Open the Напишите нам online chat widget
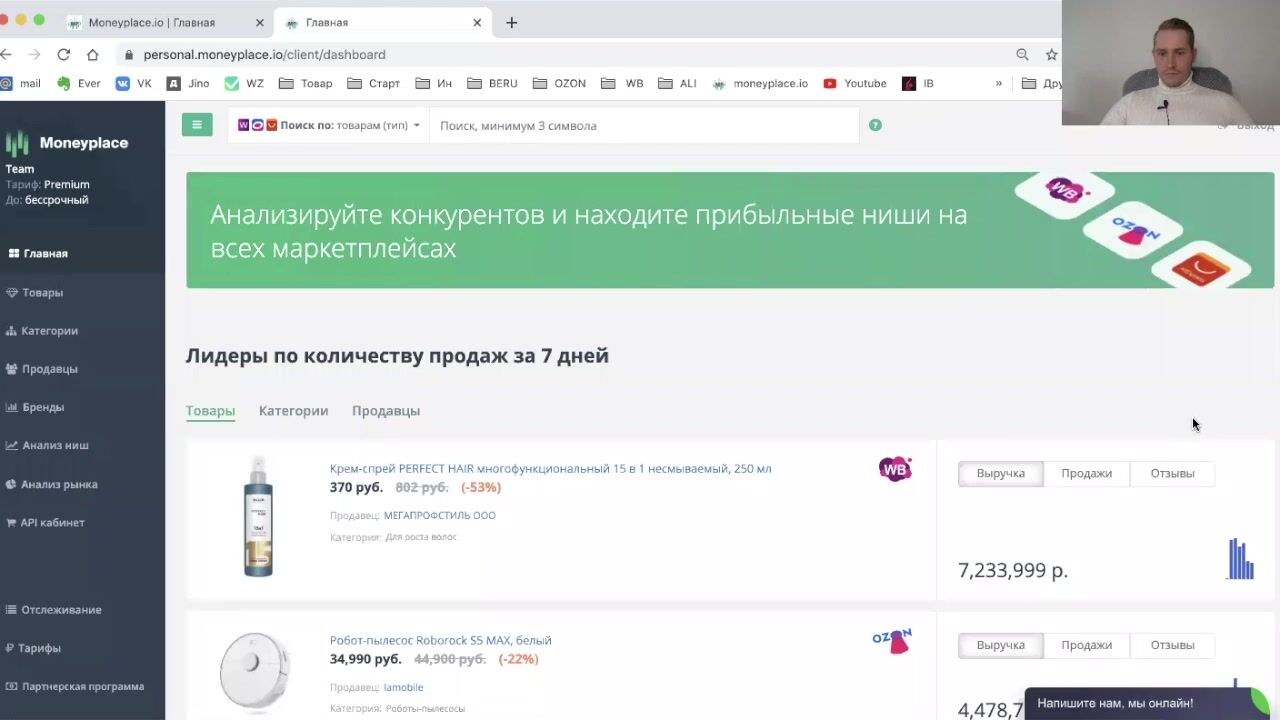The height and width of the screenshot is (720, 1280). [1148, 703]
